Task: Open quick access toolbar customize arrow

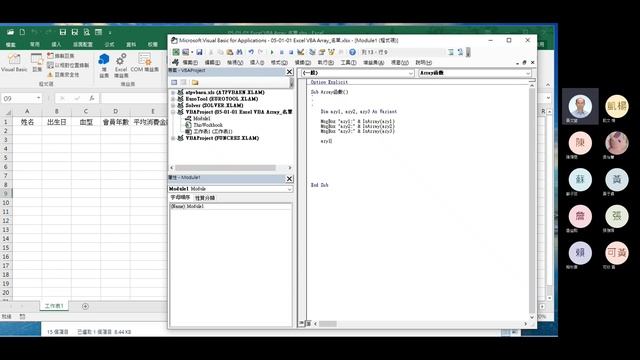Action: [110, 32]
